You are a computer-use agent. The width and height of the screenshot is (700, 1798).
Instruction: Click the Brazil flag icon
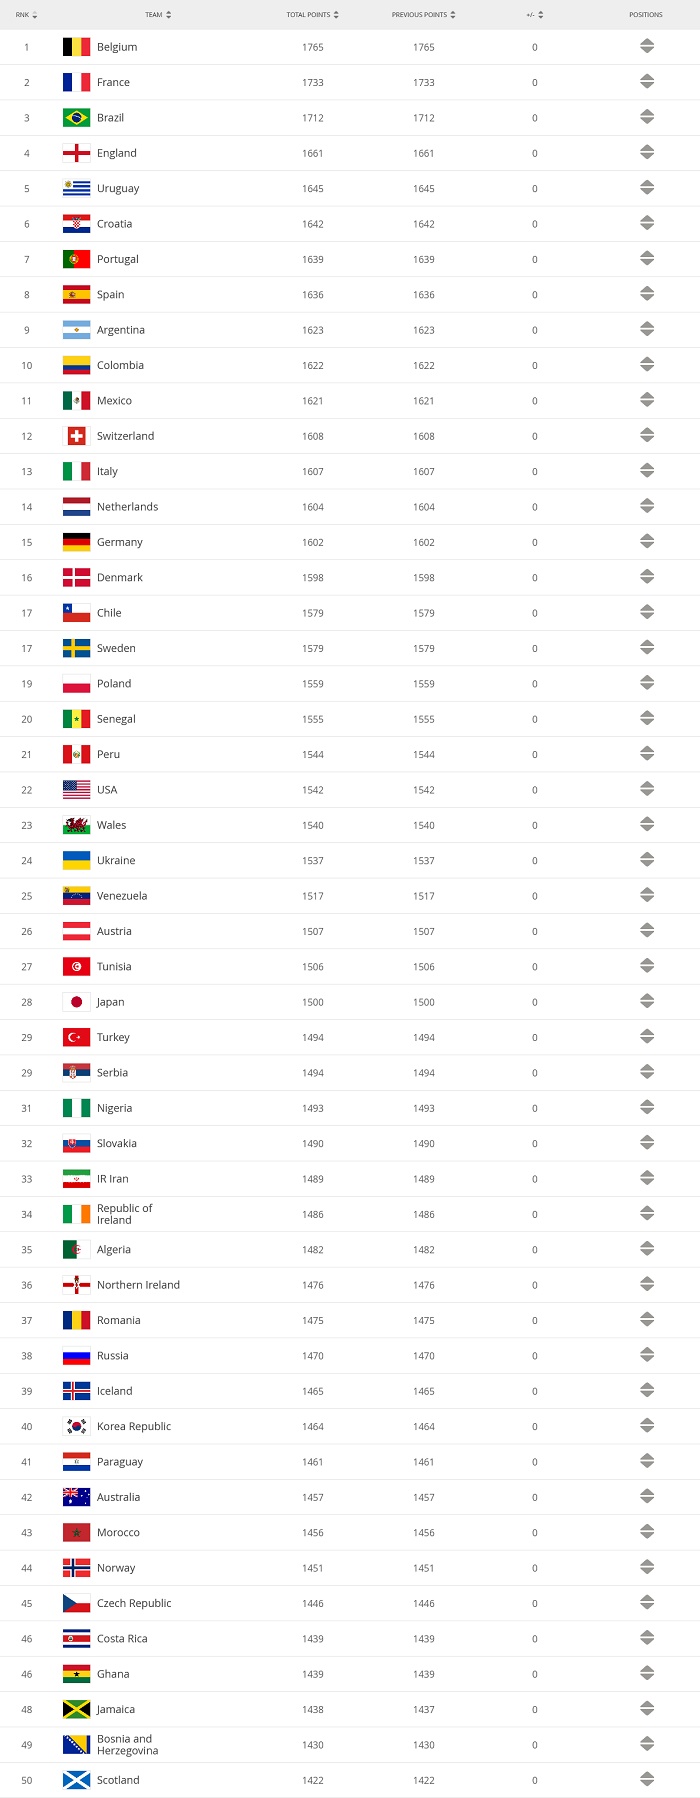76,118
